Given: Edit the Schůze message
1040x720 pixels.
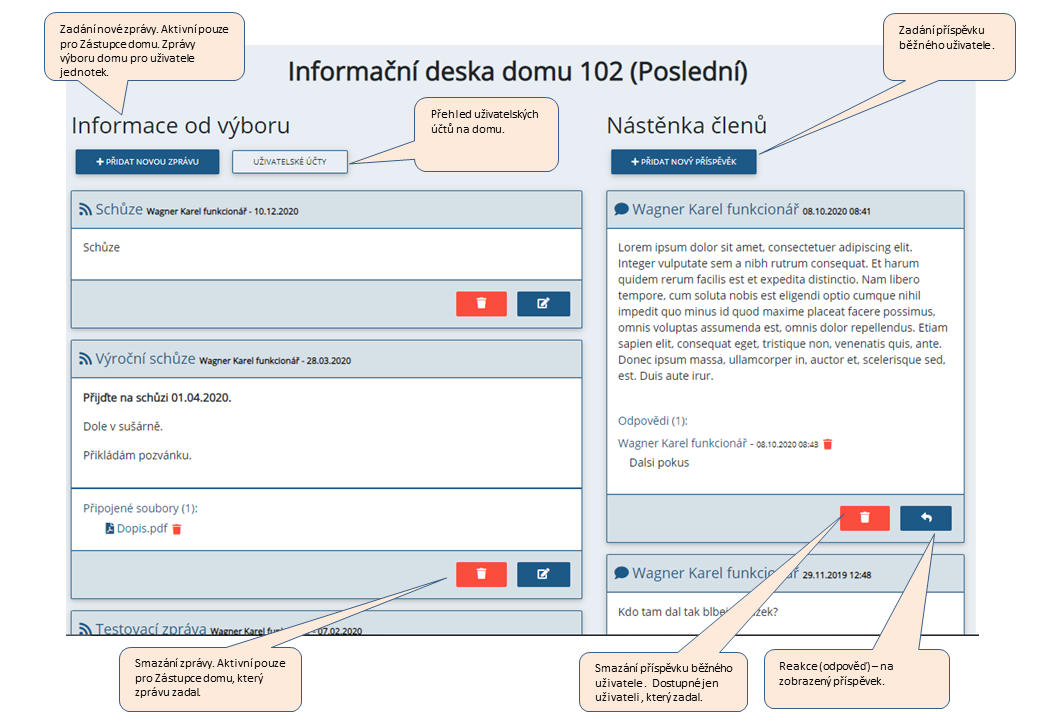Looking at the screenshot, I should tap(543, 304).
